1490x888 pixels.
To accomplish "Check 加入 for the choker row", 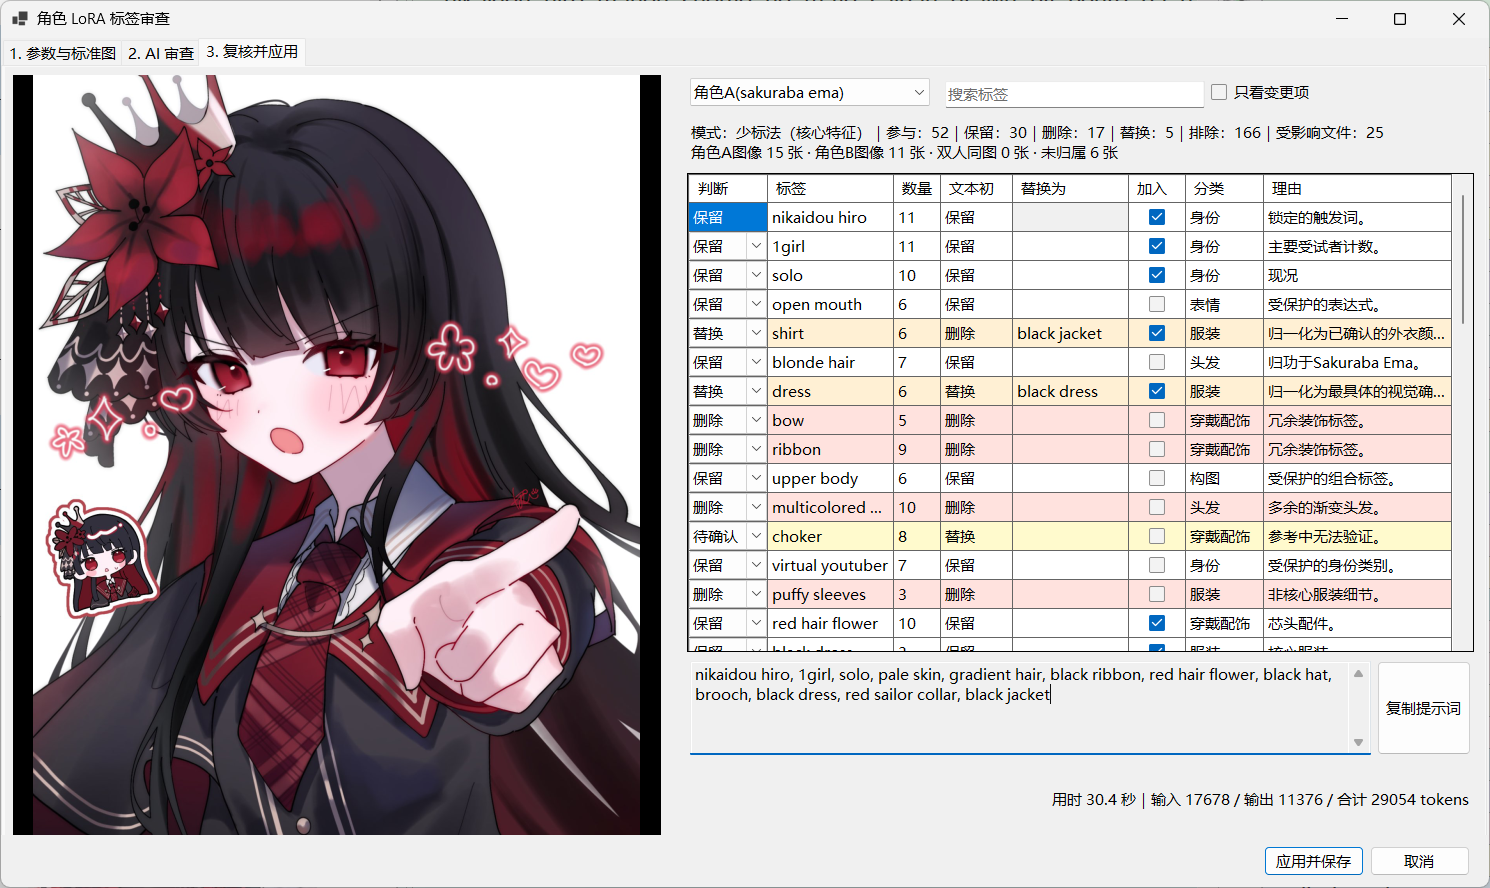I will (1157, 536).
